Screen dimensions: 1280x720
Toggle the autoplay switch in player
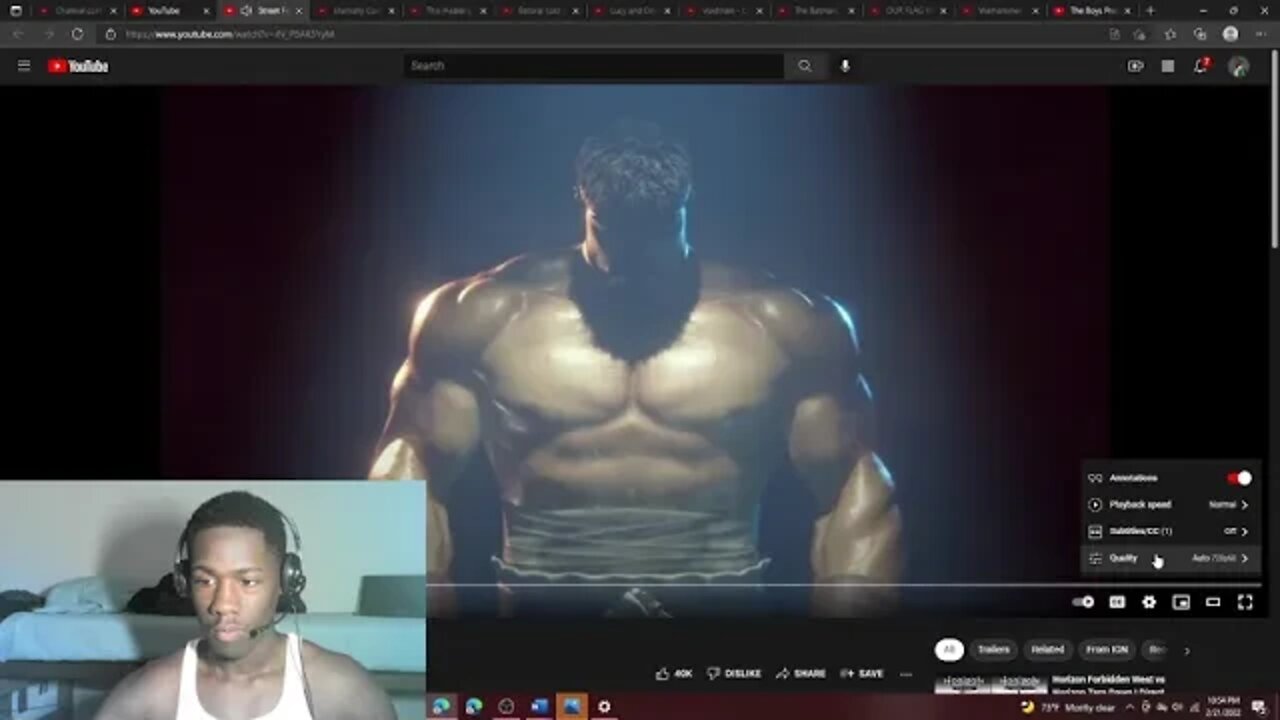pyautogui.click(x=1083, y=602)
